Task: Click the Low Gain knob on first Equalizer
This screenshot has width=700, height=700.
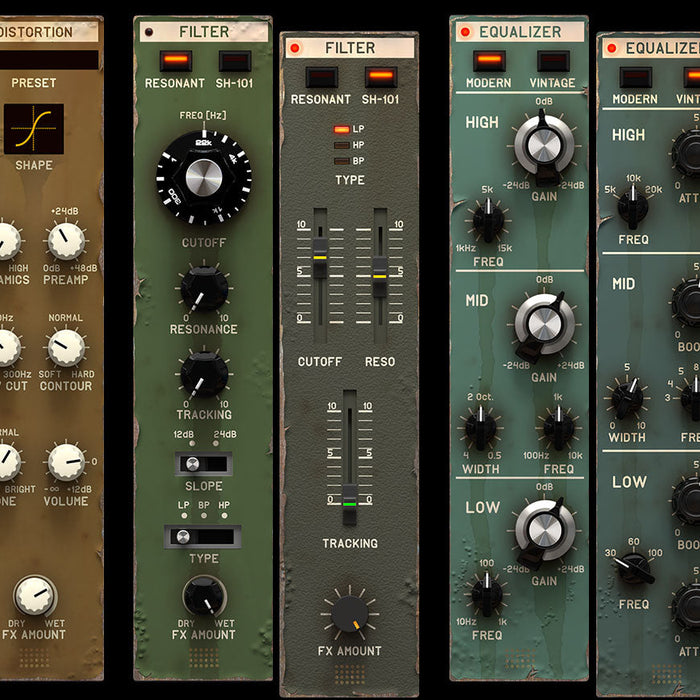Action: 545,530
